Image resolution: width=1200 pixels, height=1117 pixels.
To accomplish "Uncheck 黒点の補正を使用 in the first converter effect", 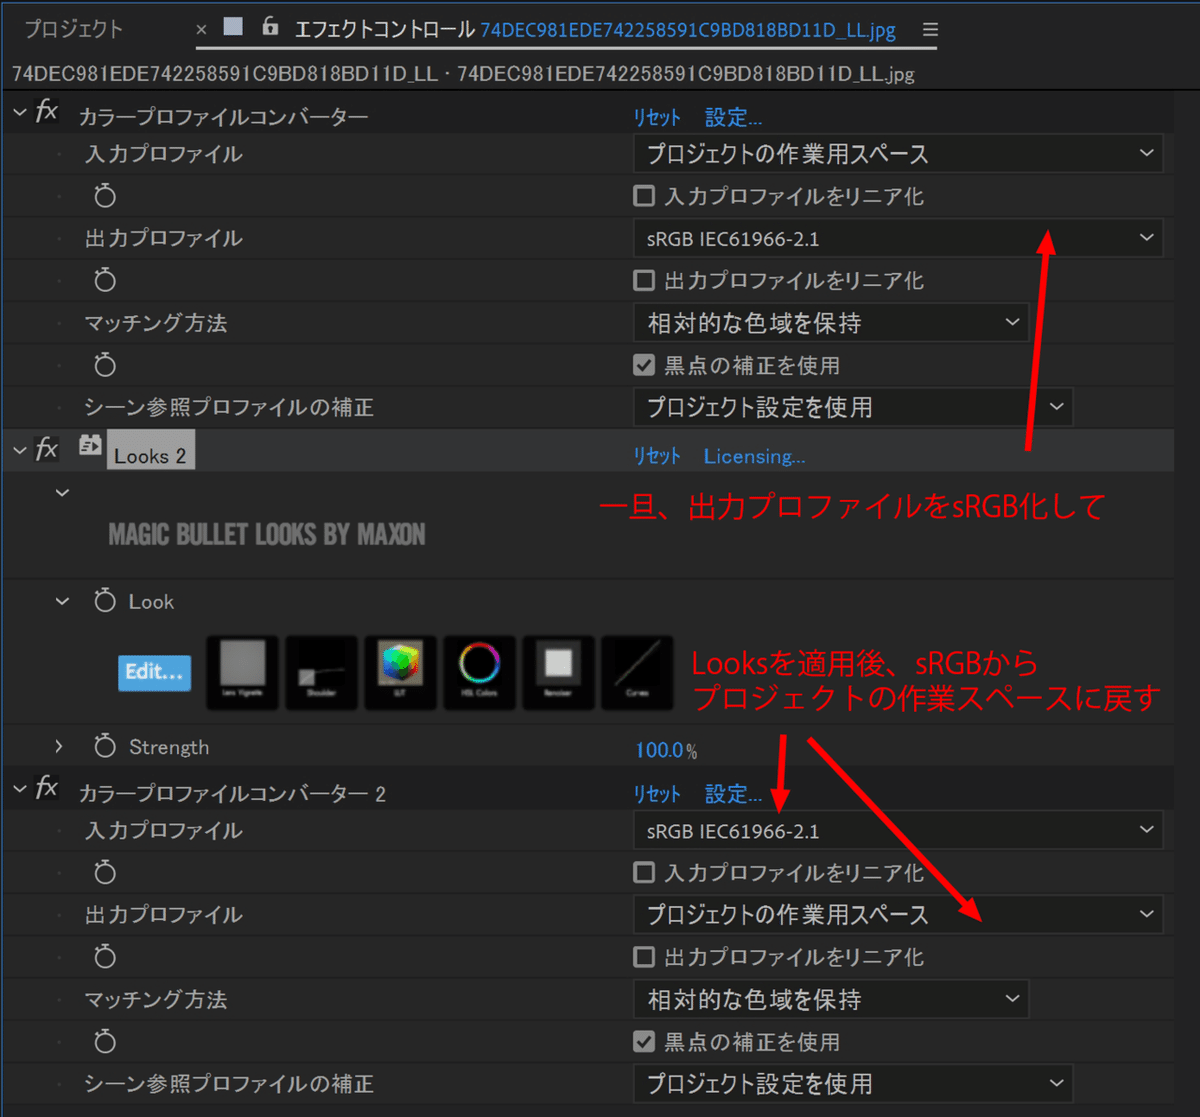I will point(645,365).
